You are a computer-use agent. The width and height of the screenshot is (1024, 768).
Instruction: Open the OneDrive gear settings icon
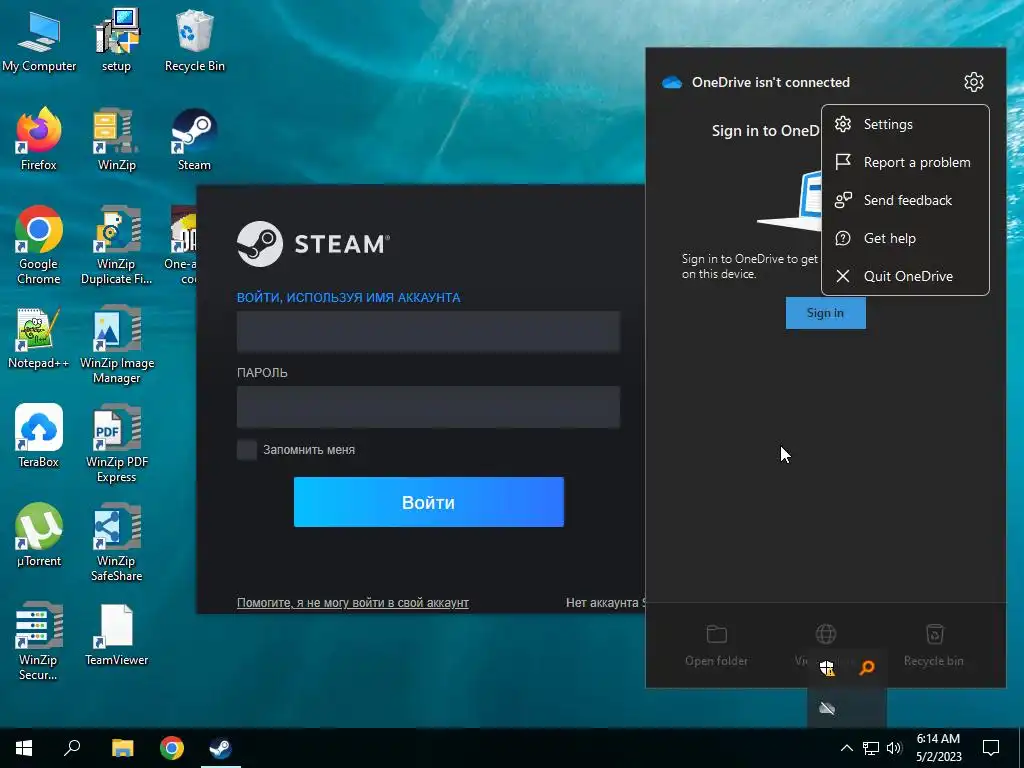click(x=974, y=82)
